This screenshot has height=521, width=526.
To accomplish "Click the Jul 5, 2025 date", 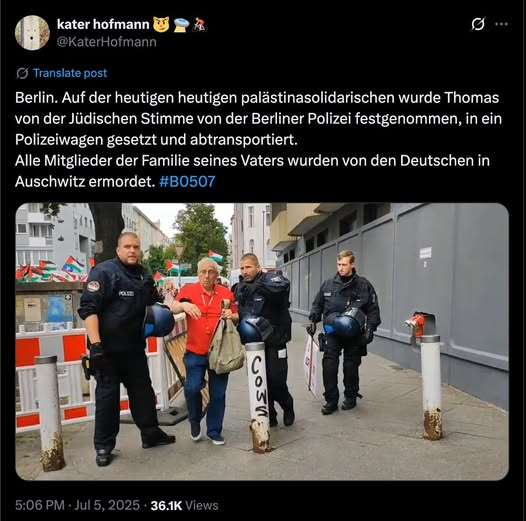I will pos(107,505).
